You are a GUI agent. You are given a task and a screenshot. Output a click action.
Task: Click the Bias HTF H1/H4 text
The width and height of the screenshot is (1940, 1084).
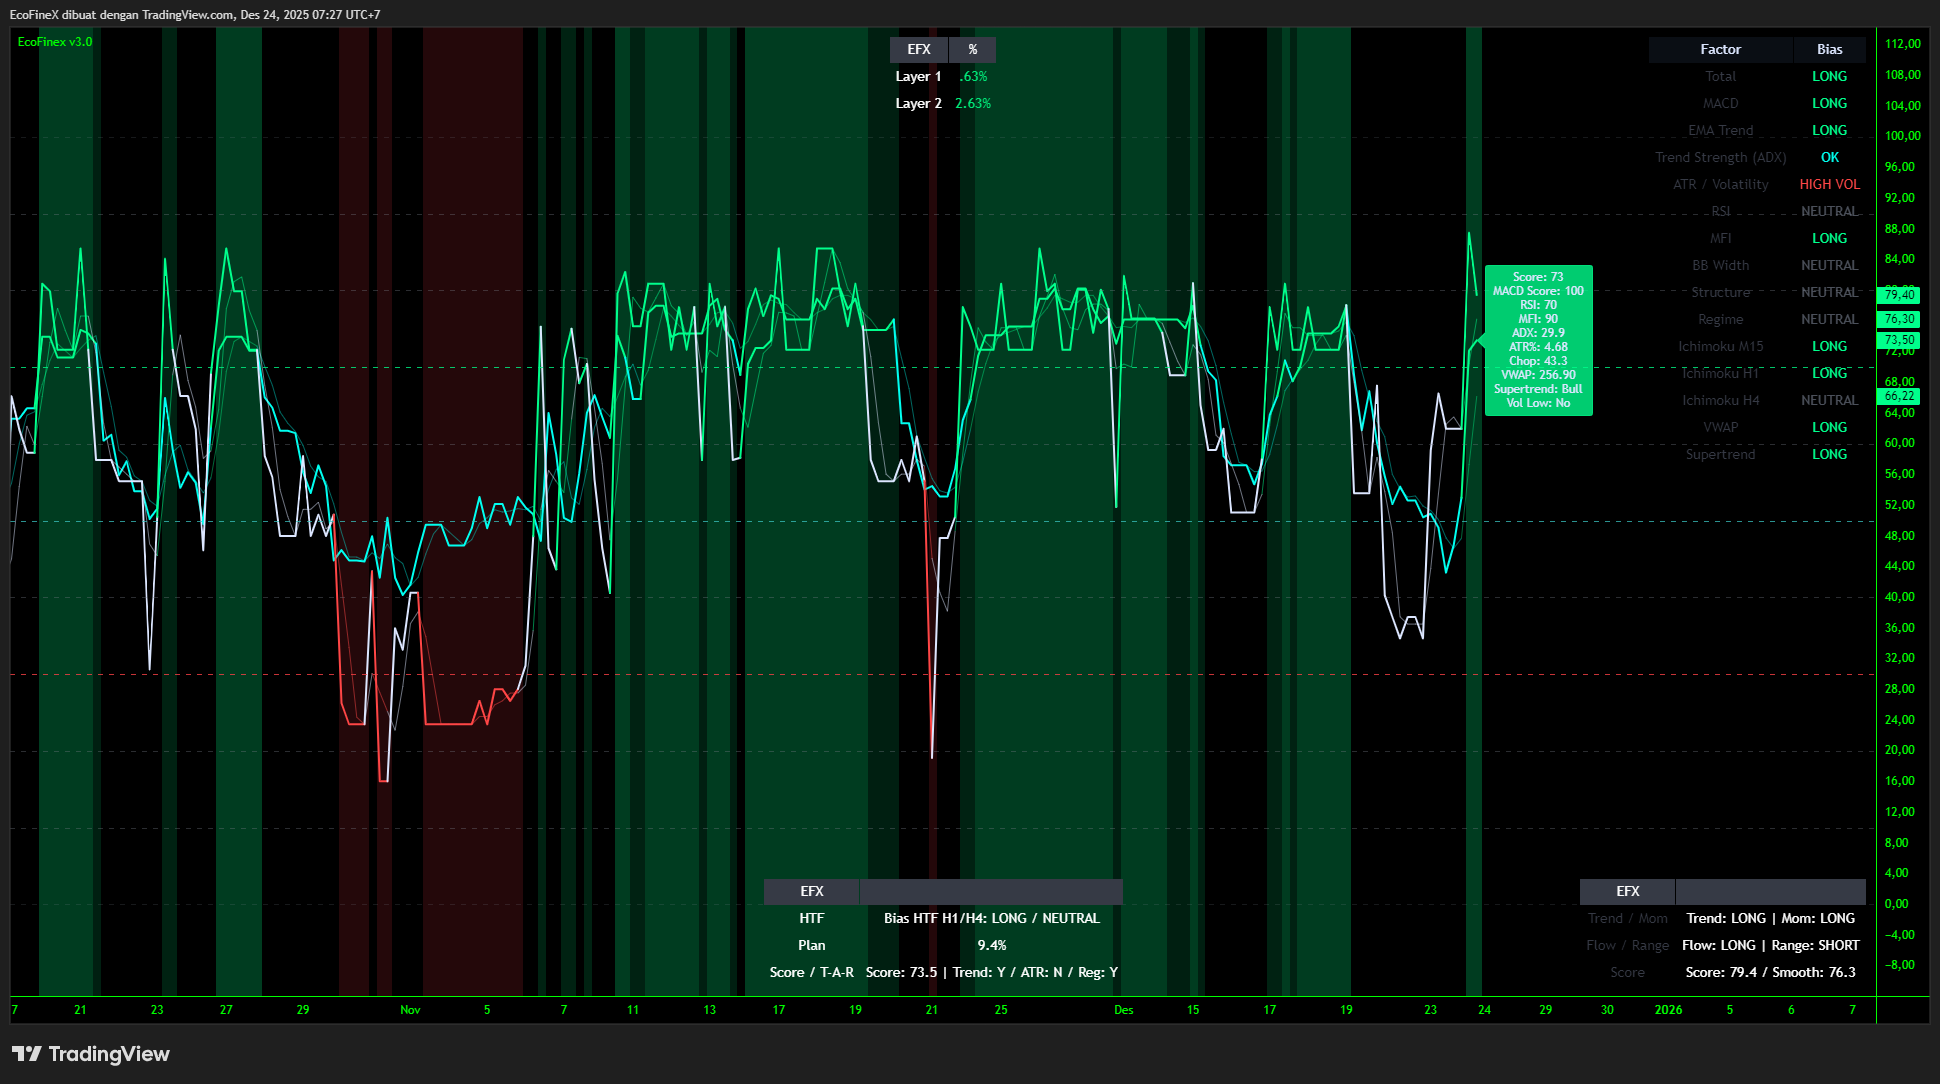(991, 918)
